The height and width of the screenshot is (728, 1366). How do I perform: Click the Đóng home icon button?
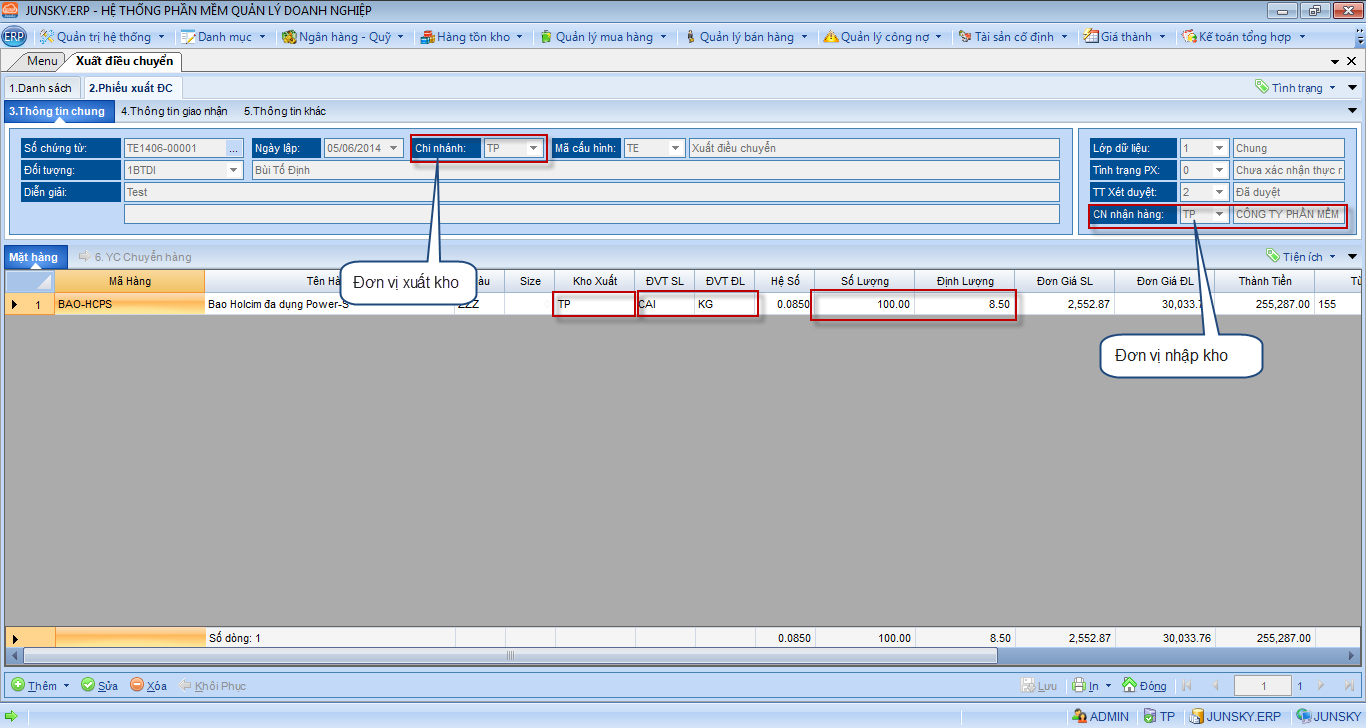[x=1130, y=686]
